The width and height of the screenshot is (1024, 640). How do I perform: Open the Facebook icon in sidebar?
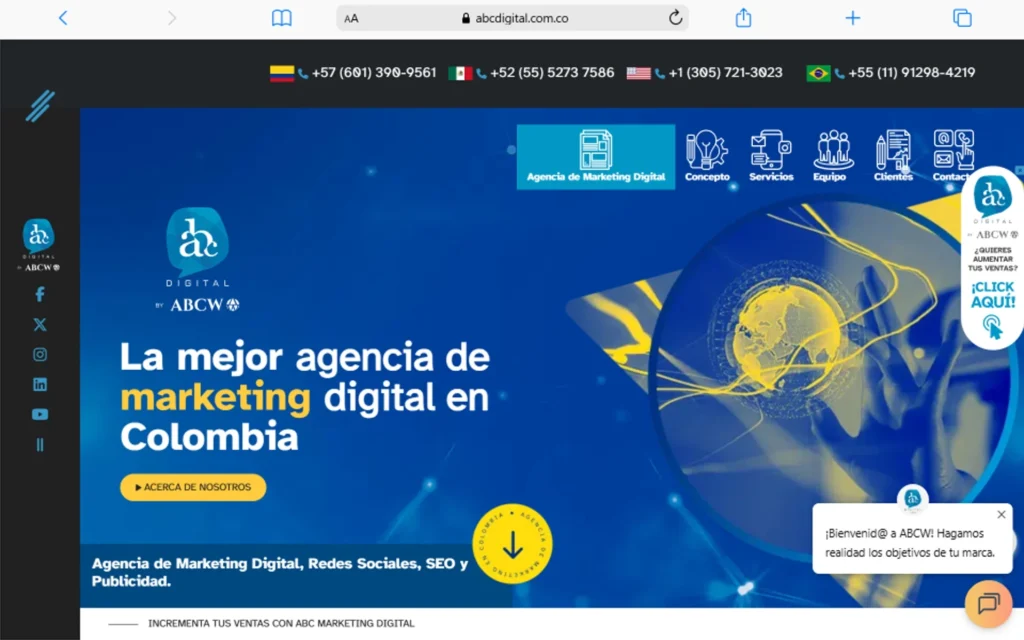coord(40,295)
